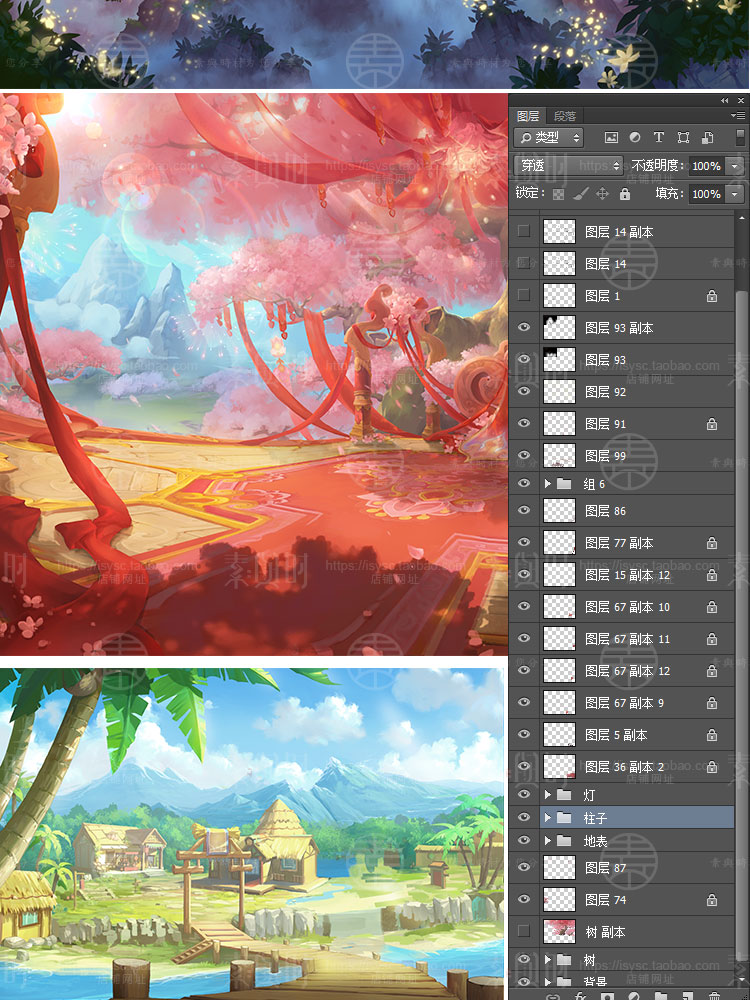The image size is (750, 1000).
Task: Click lock icon on 图层 77 副本
Action: [x=712, y=543]
